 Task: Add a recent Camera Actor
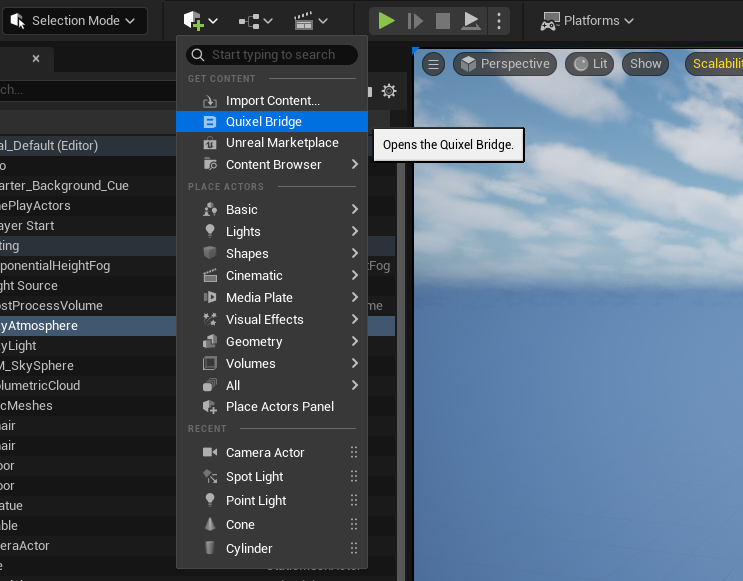pyautogui.click(x=272, y=453)
